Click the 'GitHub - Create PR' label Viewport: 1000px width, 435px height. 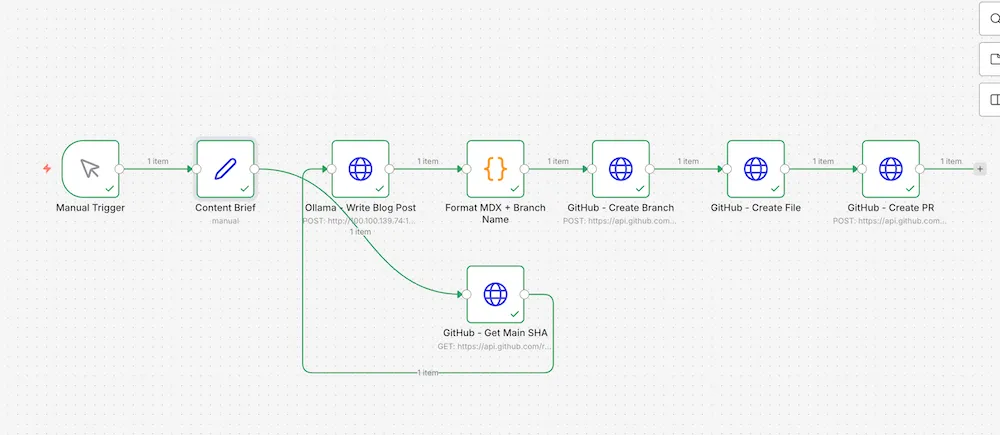pyautogui.click(x=891, y=207)
